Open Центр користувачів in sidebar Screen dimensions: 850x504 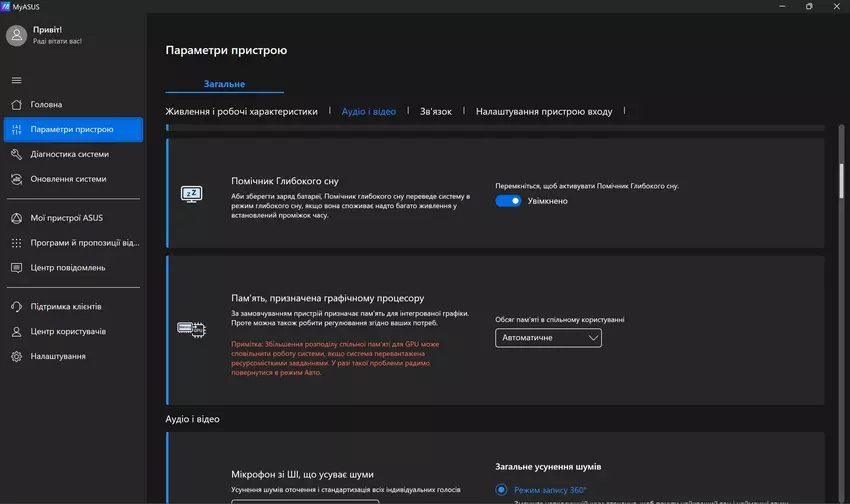tap(68, 331)
